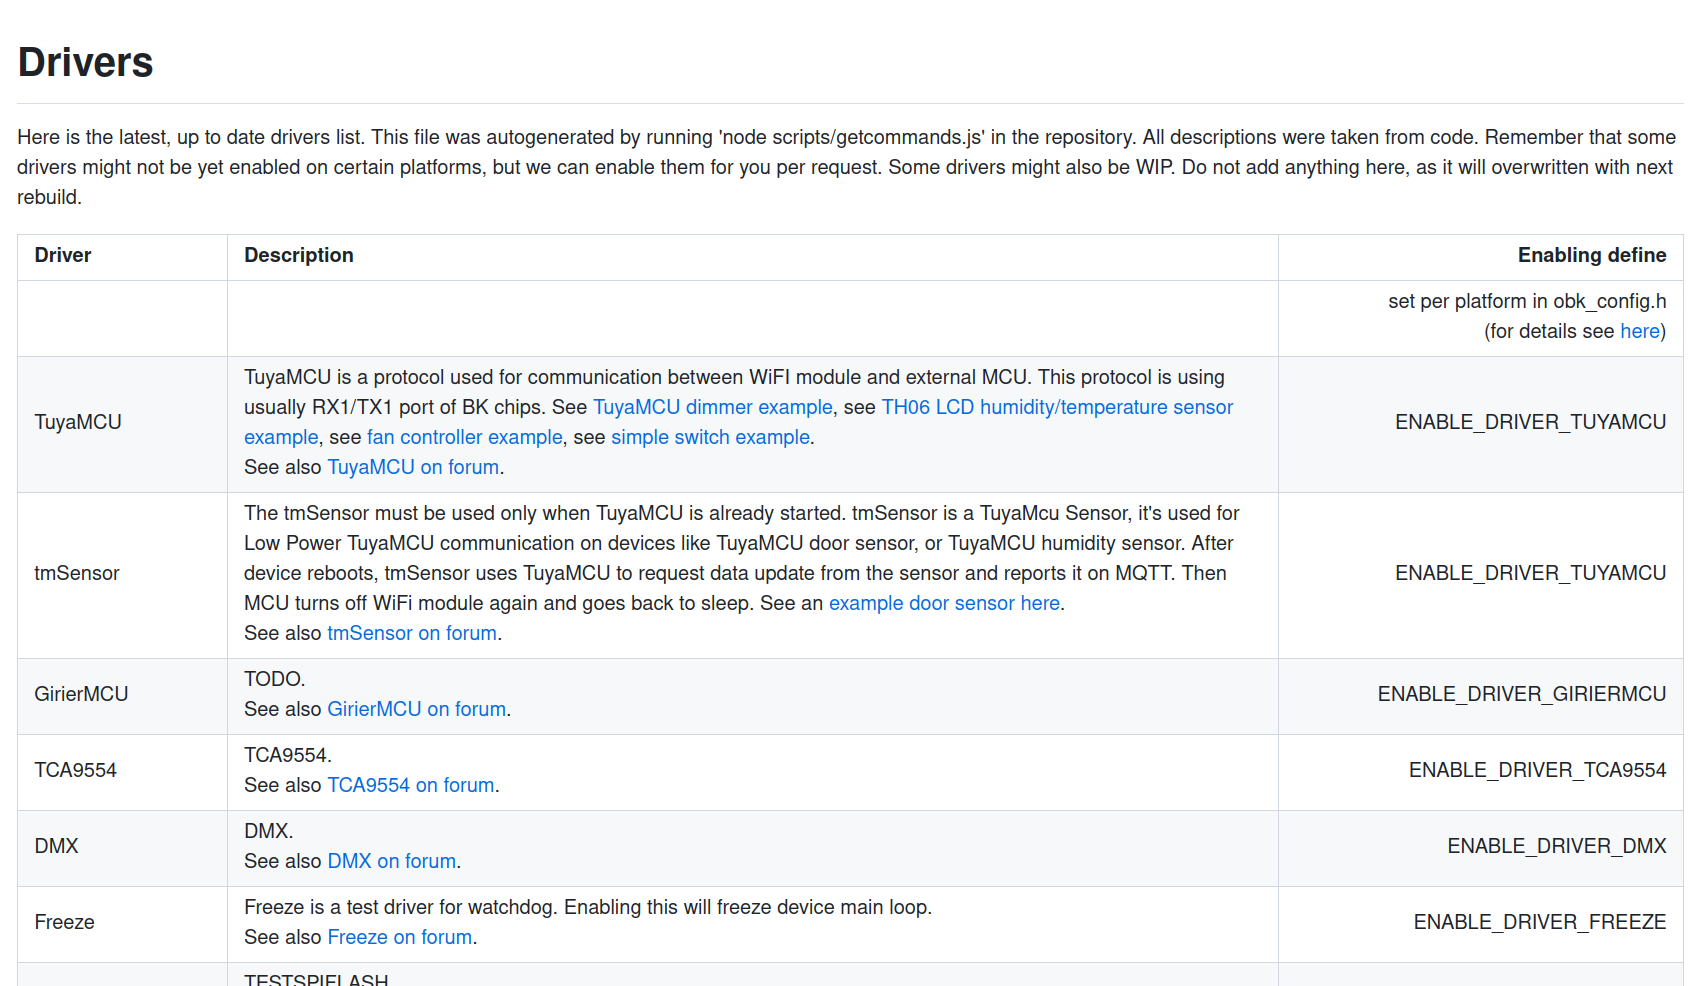Screen dimensions: 1694x986
Task: Open the fan controller example link
Action: [x=464, y=437]
